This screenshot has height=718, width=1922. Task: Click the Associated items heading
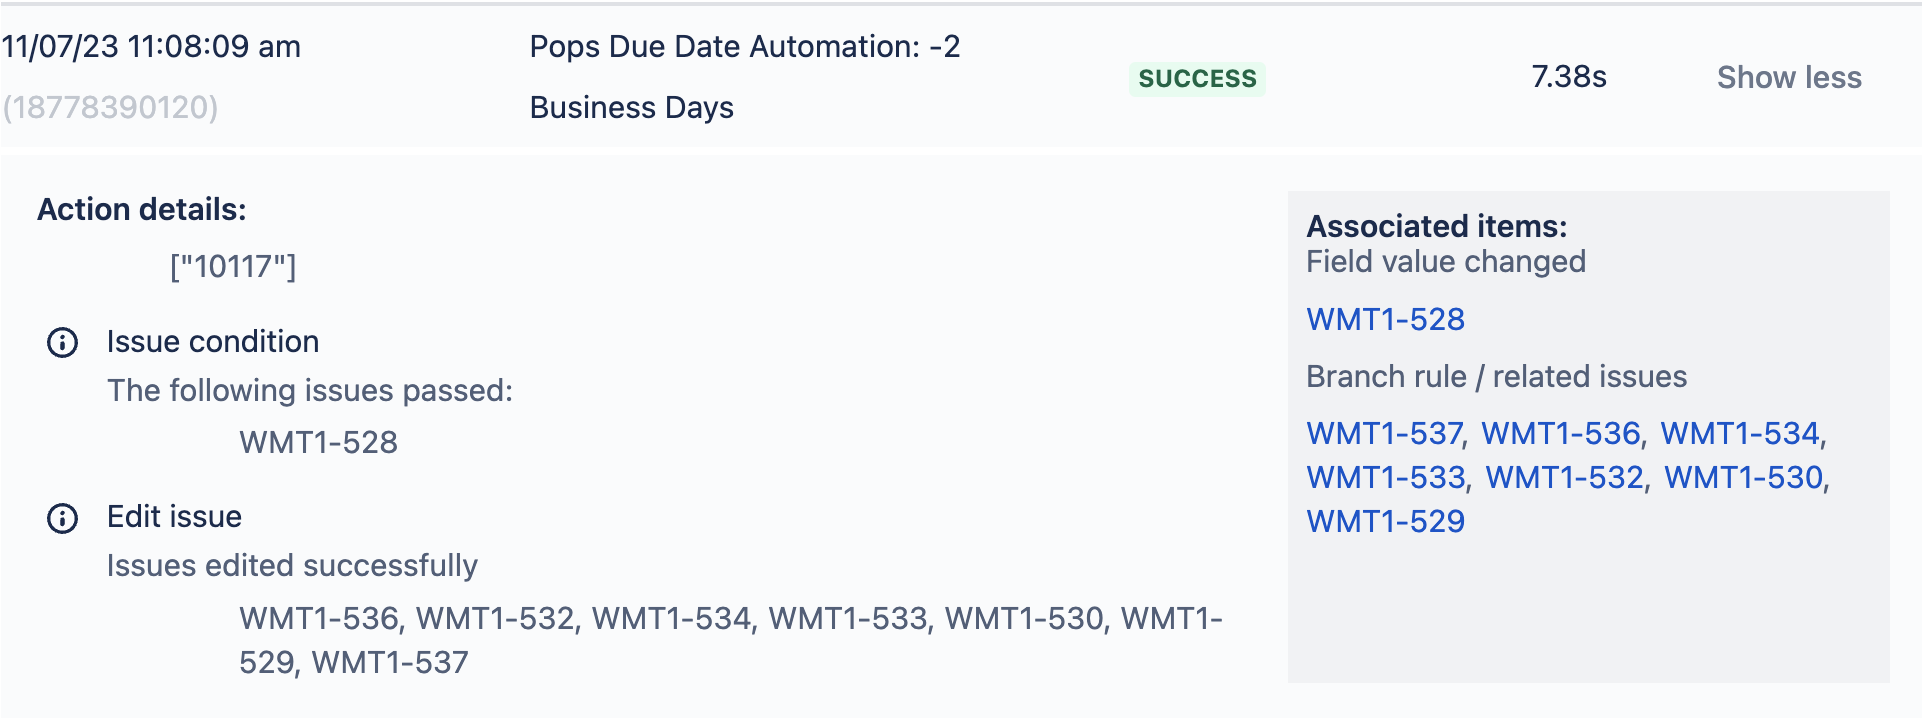(1436, 226)
